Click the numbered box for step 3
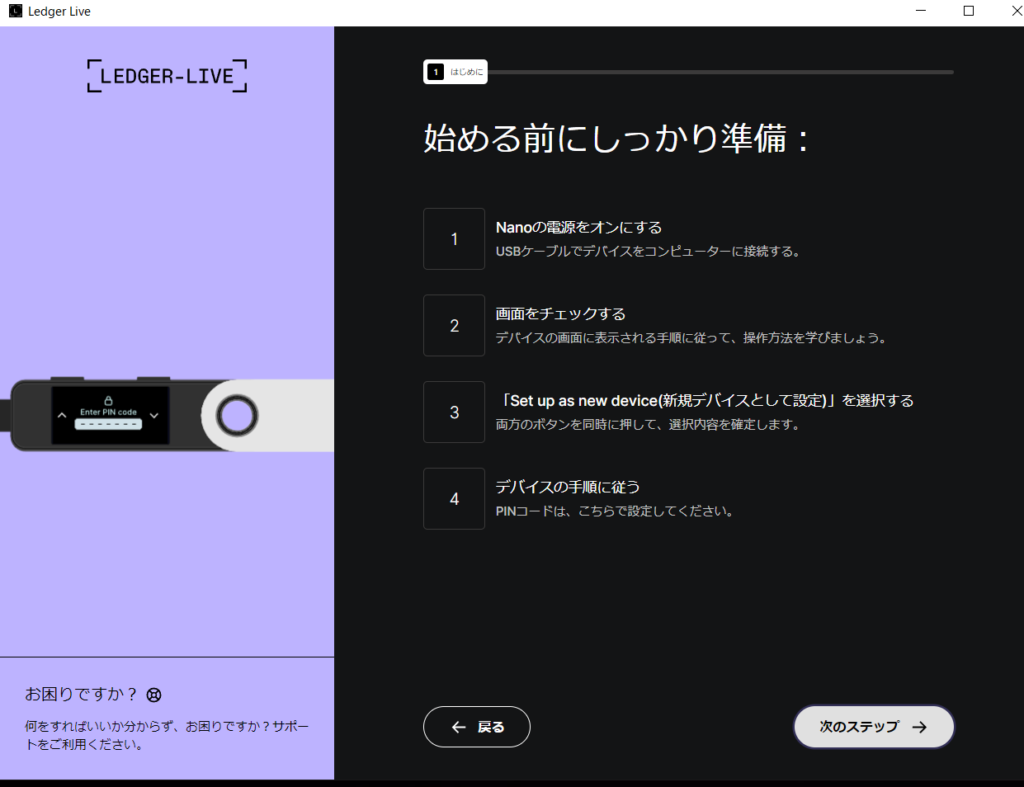The height and width of the screenshot is (787, 1024). click(454, 412)
